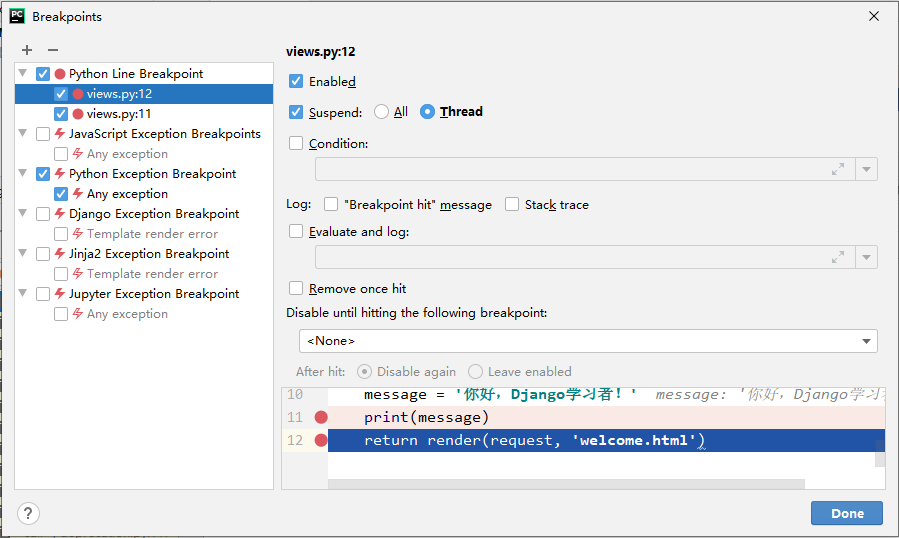Click lightning icon of Python Exception Breakpoint
Screen dimensions: 899x538
(60, 173)
